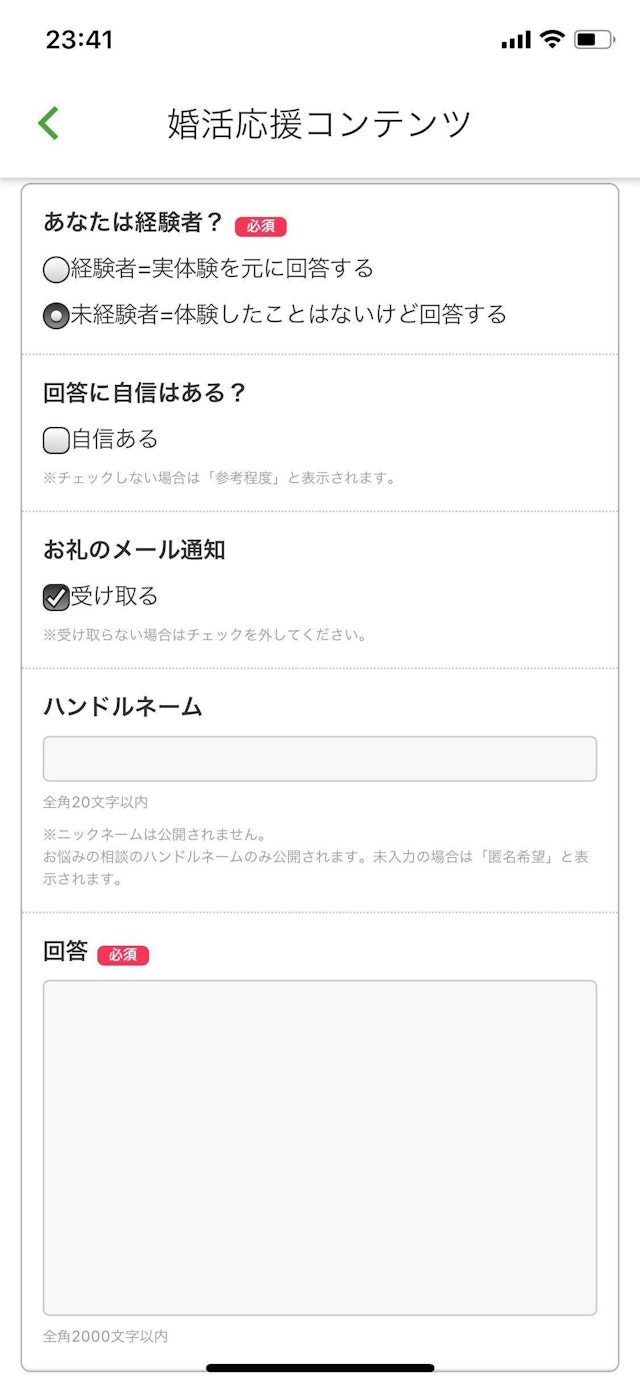Click the 必須 badge beside 回答 heading
This screenshot has width=640, height=1386.
tap(123, 955)
